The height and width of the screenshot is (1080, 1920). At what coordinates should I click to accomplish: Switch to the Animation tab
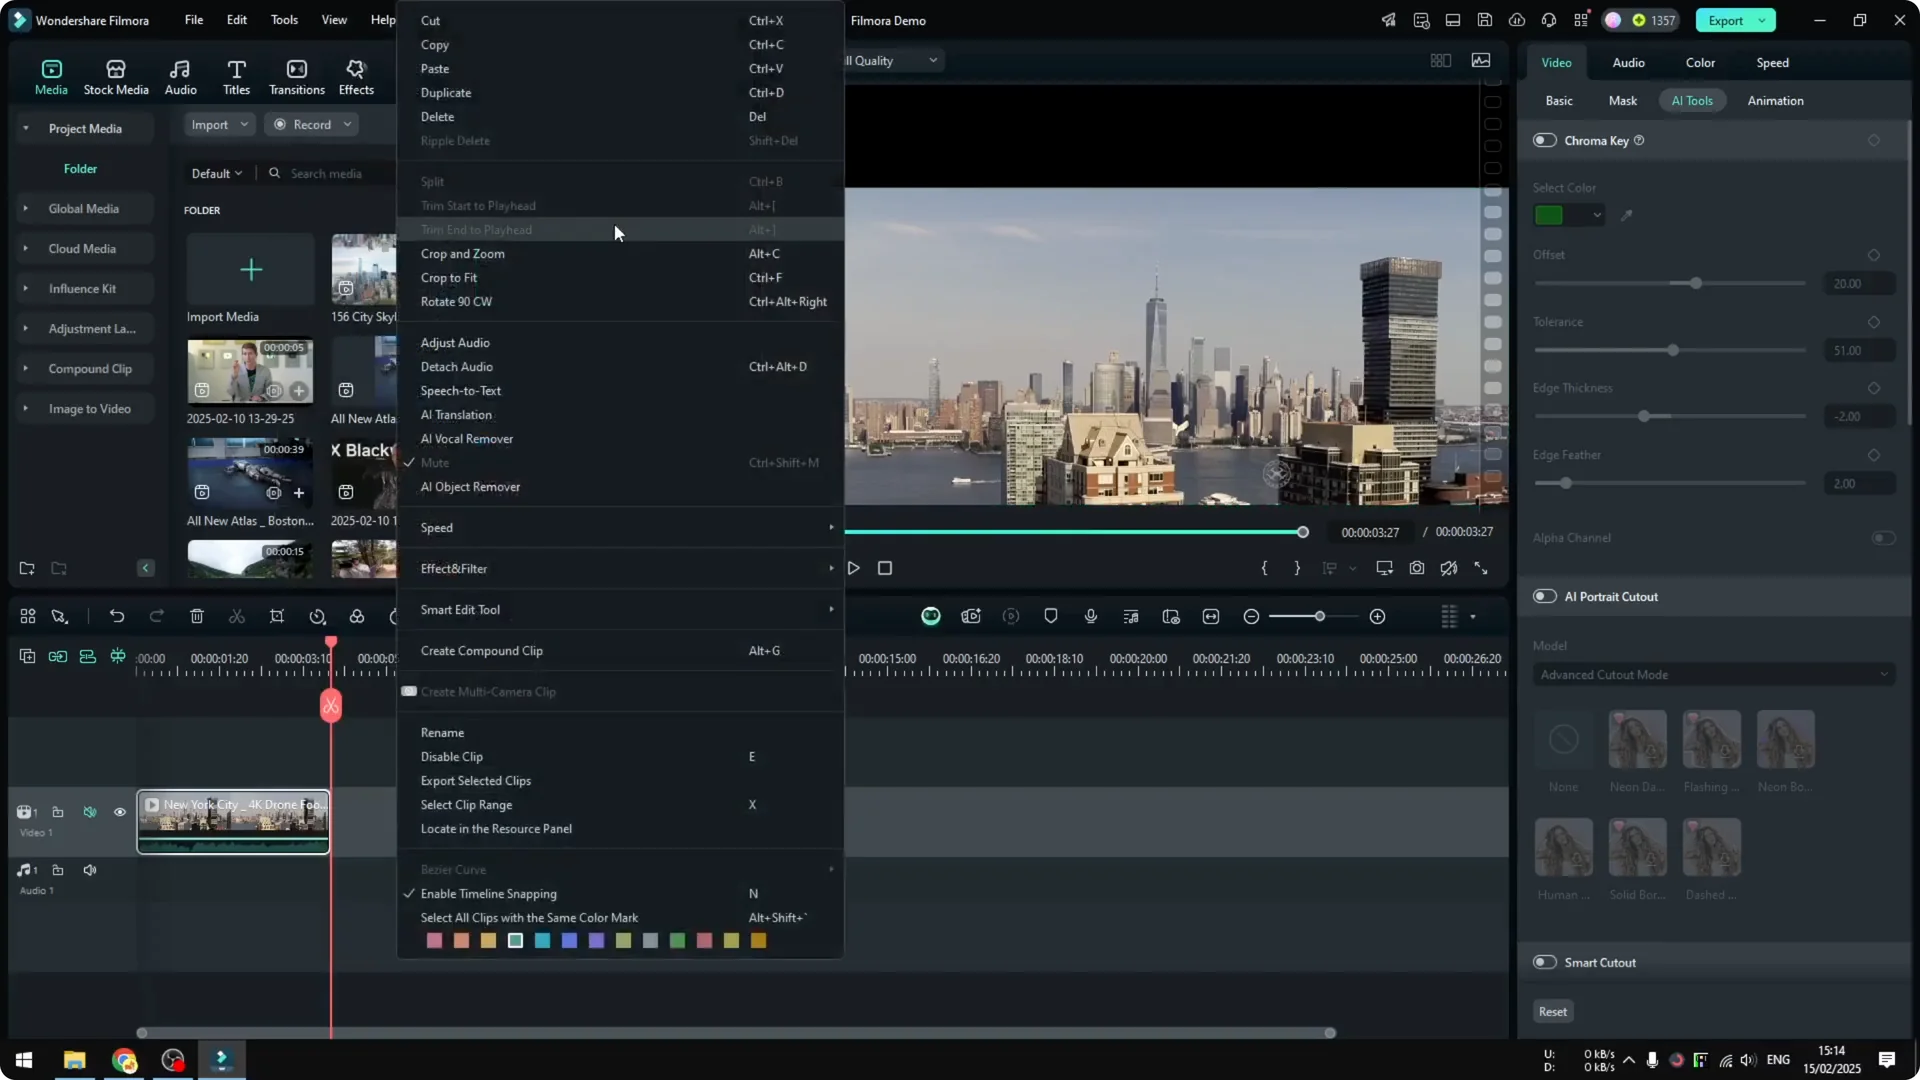pyautogui.click(x=1775, y=100)
